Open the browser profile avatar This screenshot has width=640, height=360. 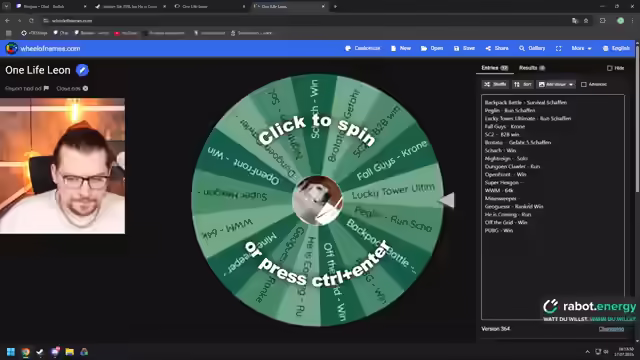click(x=620, y=20)
